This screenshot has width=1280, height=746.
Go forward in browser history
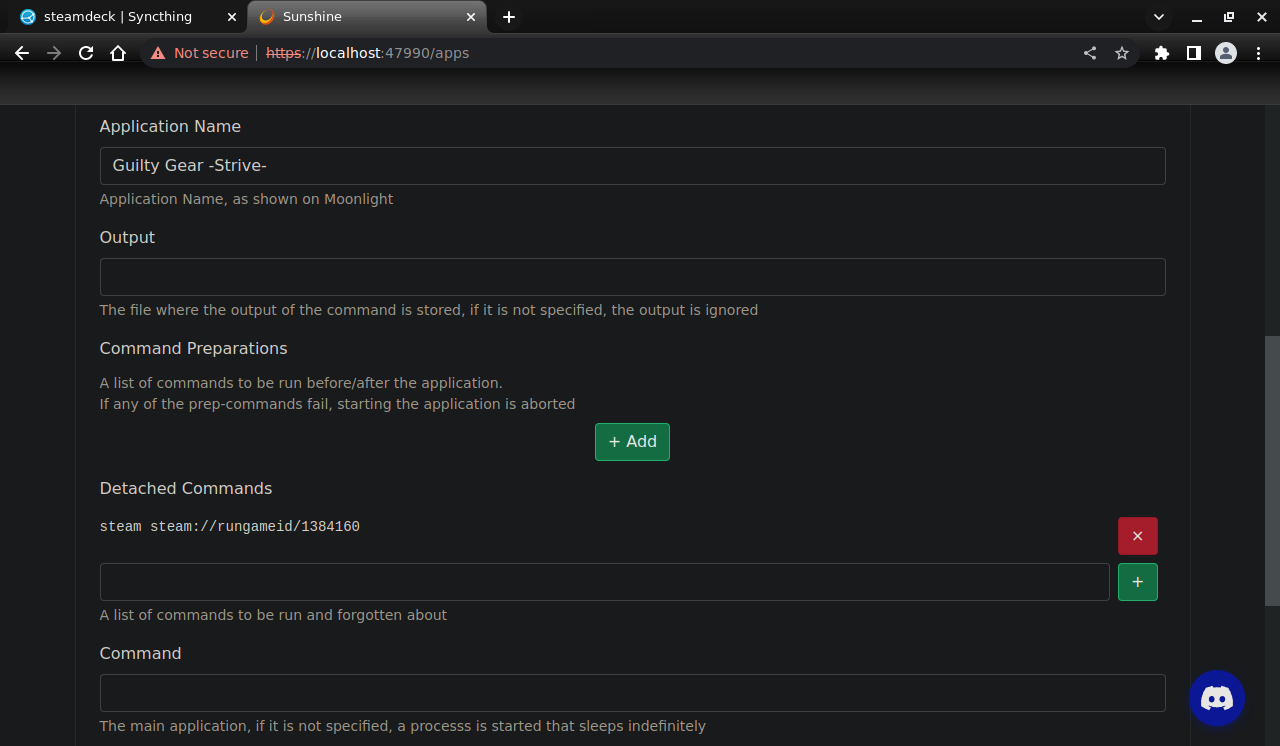pyautogui.click(x=54, y=53)
